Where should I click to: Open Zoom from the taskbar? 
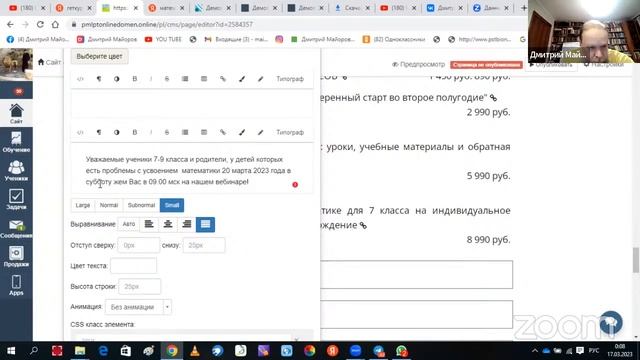coord(355,351)
